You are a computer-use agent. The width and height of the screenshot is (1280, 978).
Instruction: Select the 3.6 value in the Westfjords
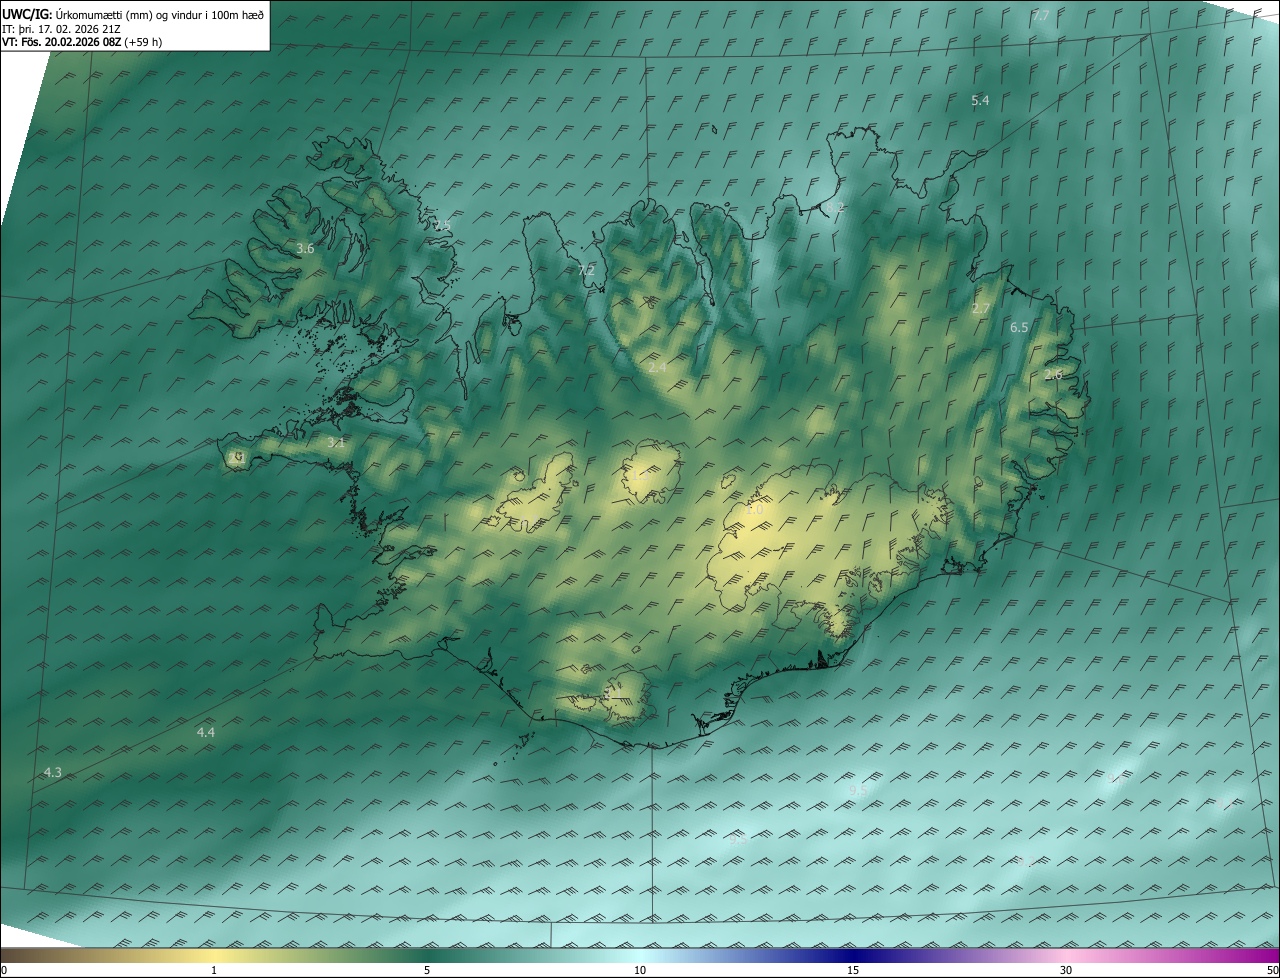(x=305, y=248)
